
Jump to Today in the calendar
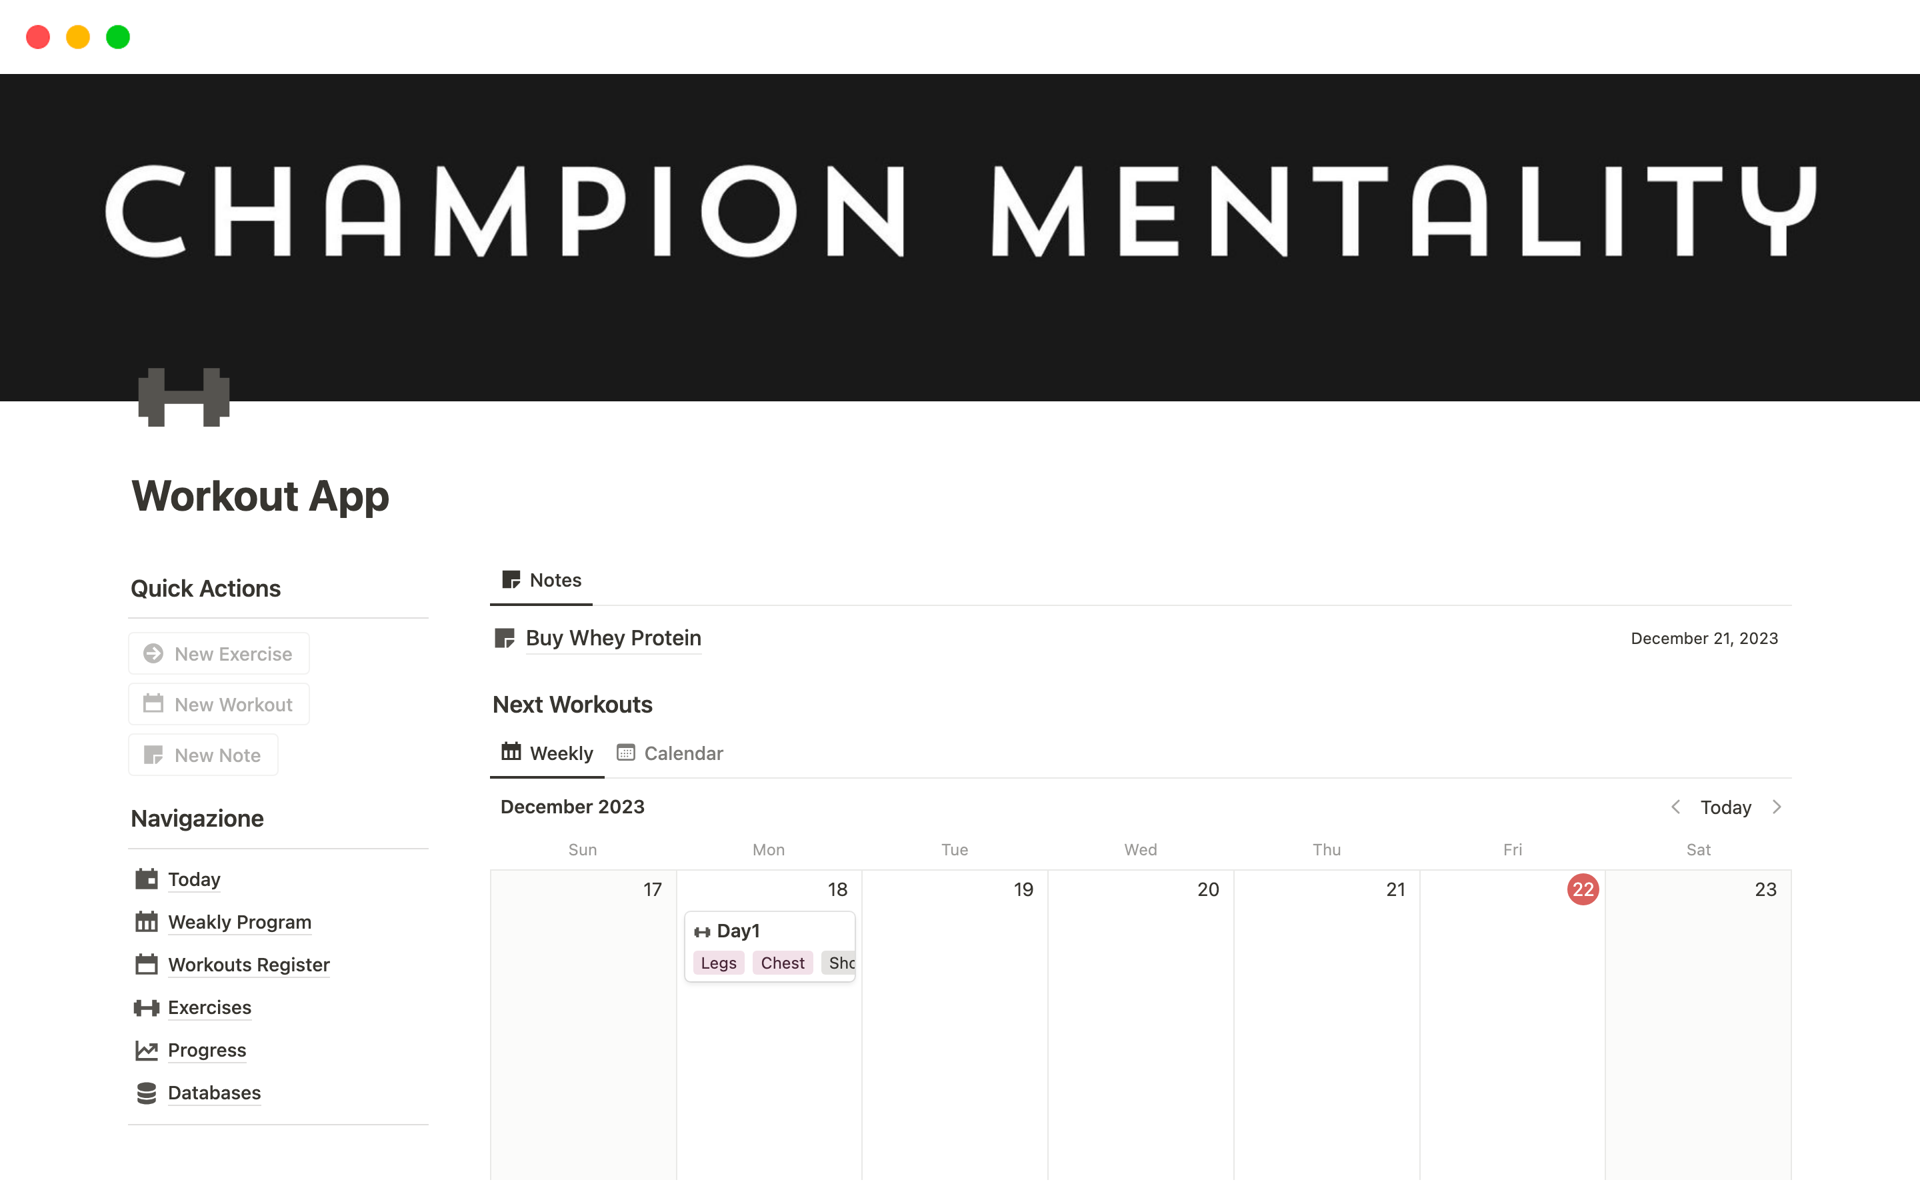click(1725, 807)
